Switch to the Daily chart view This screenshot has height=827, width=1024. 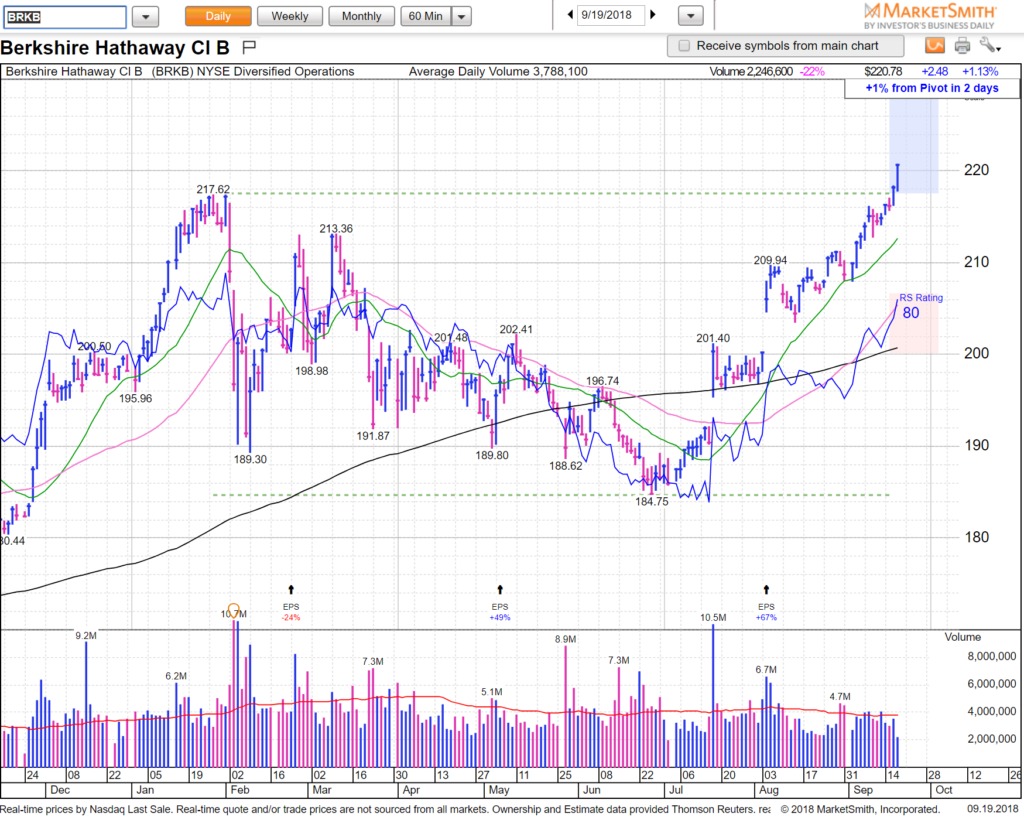[x=218, y=16]
